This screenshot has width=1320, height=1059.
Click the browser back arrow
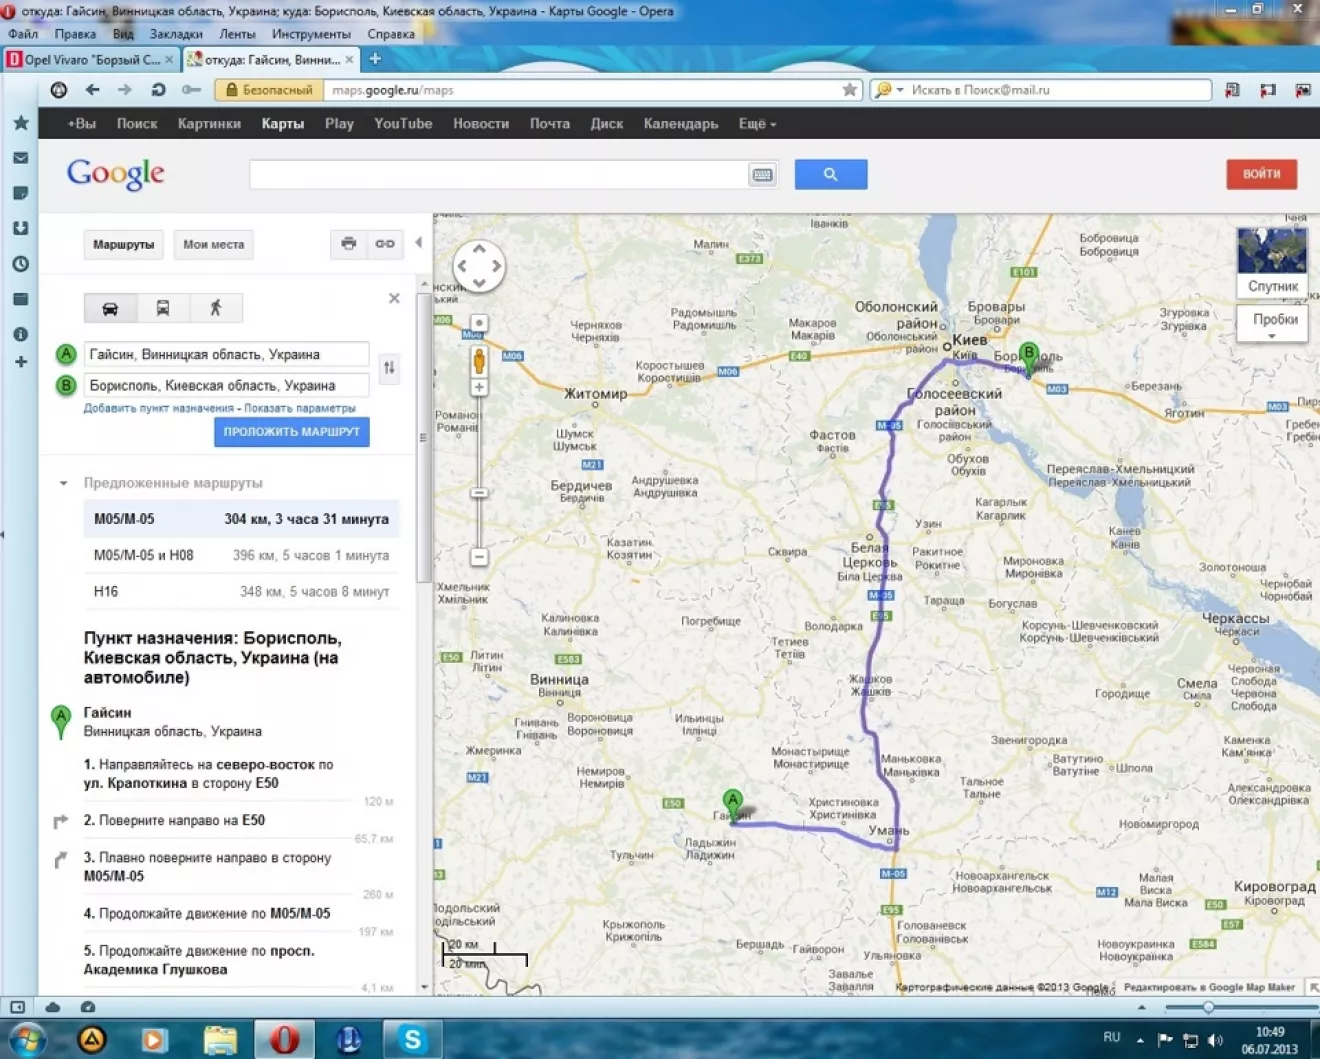92,90
